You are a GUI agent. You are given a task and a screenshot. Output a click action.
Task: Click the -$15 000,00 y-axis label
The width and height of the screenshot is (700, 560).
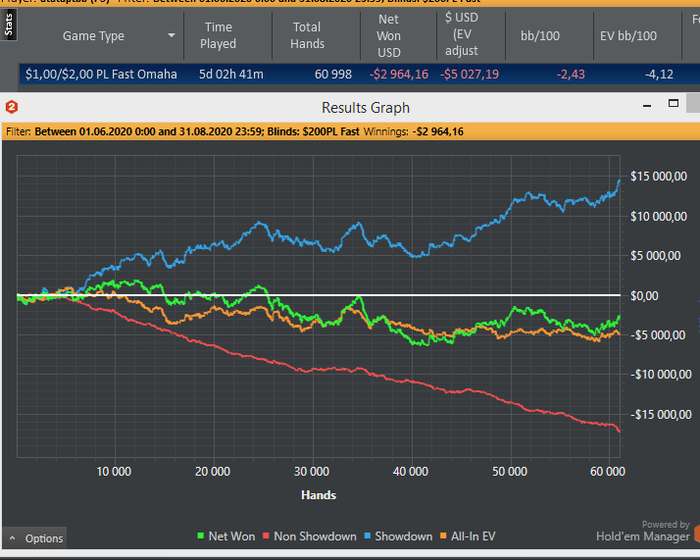pyautogui.click(x=661, y=415)
